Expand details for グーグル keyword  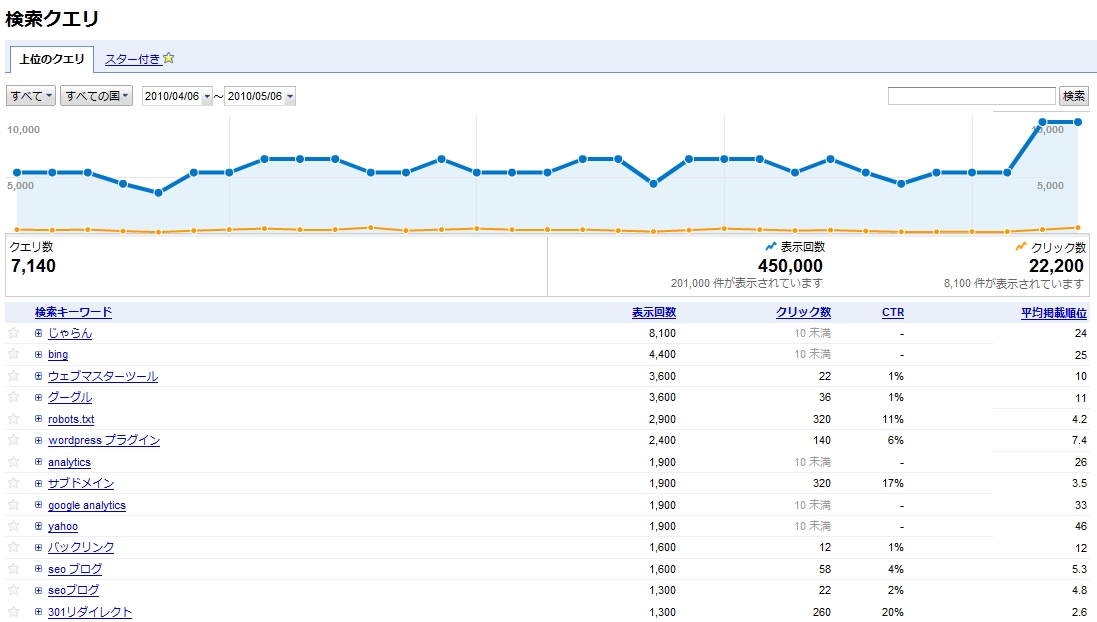click(38, 397)
